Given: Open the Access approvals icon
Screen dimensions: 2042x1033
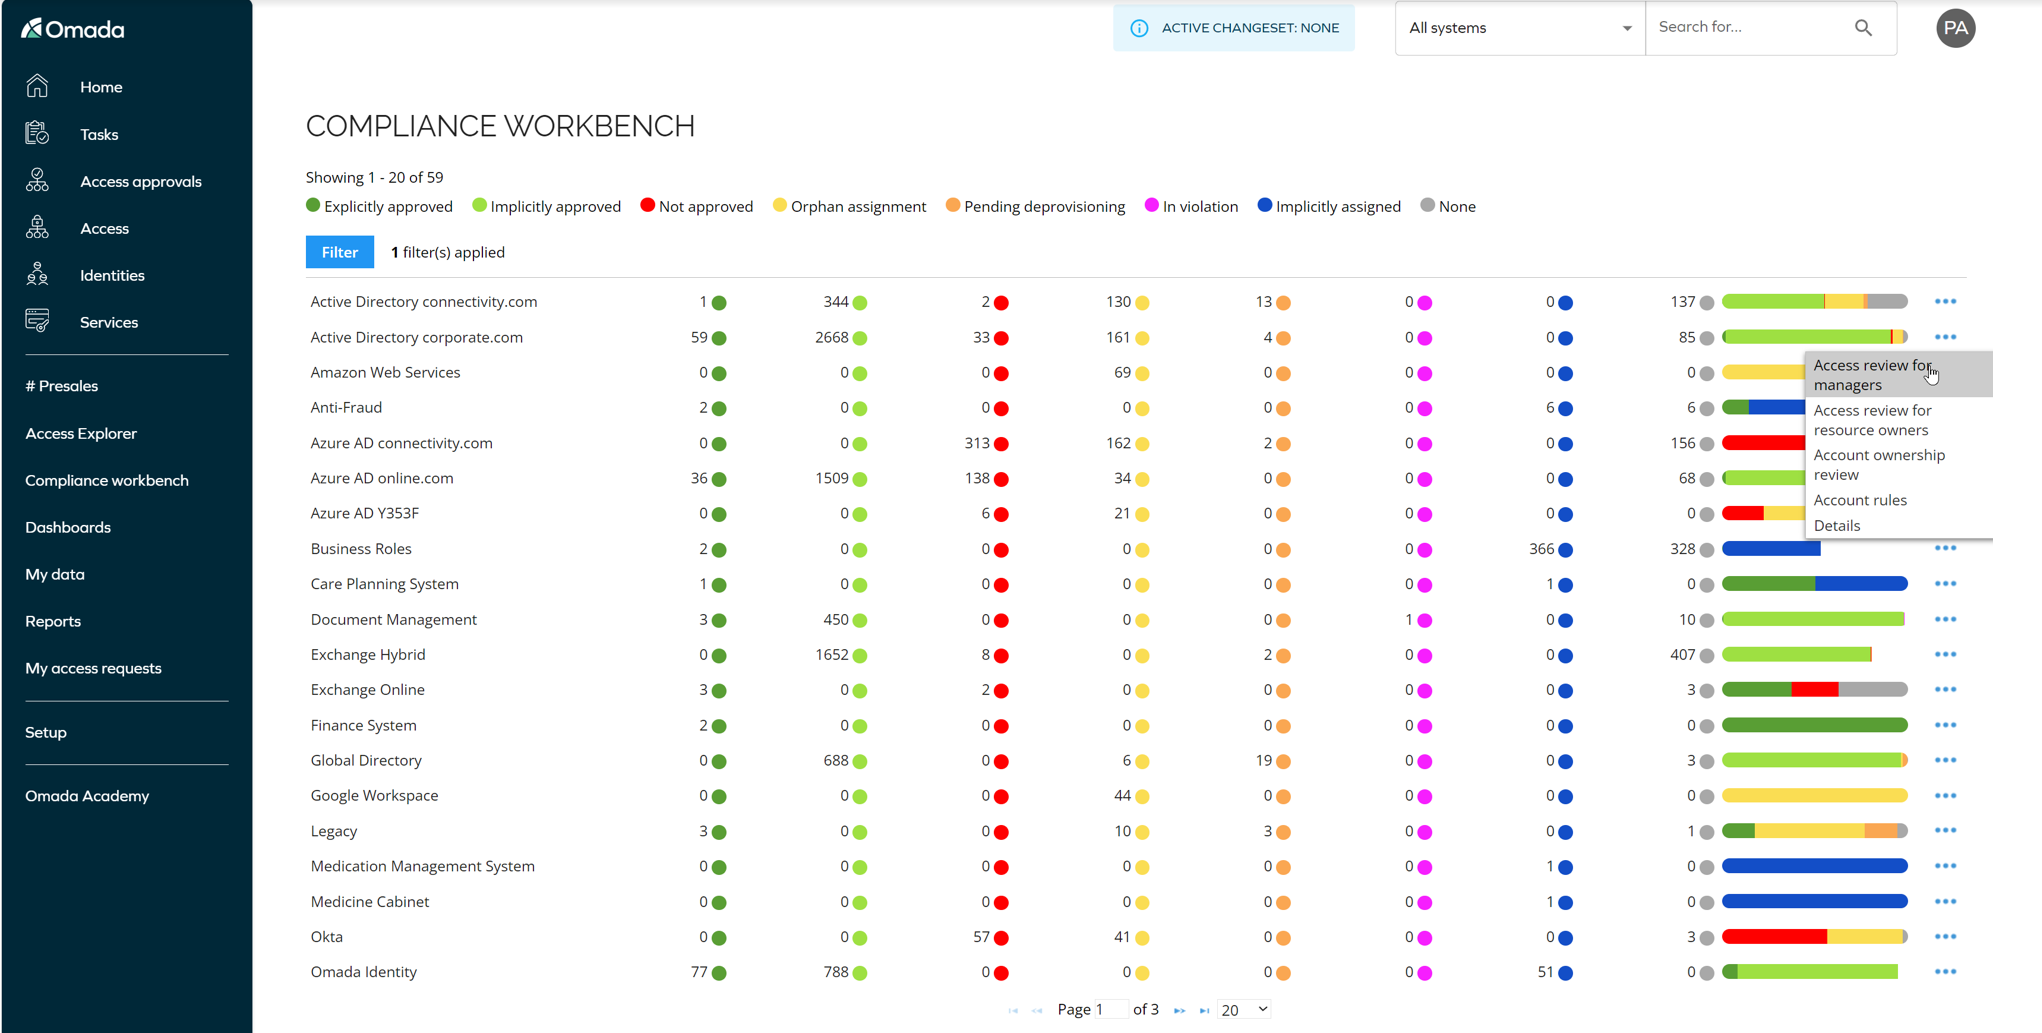Looking at the screenshot, I should click(x=37, y=180).
